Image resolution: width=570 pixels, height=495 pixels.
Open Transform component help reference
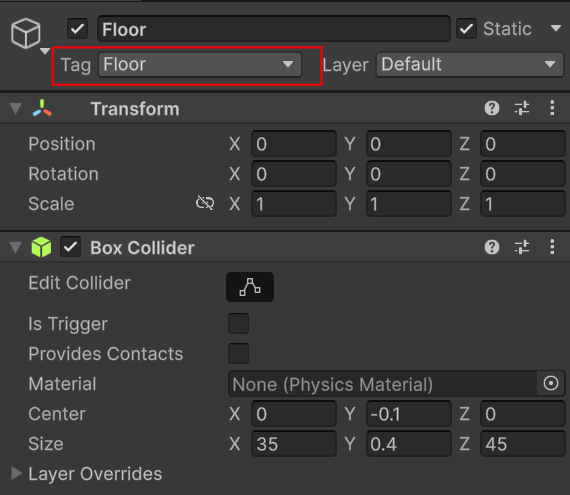pyautogui.click(x=491, y=108)
